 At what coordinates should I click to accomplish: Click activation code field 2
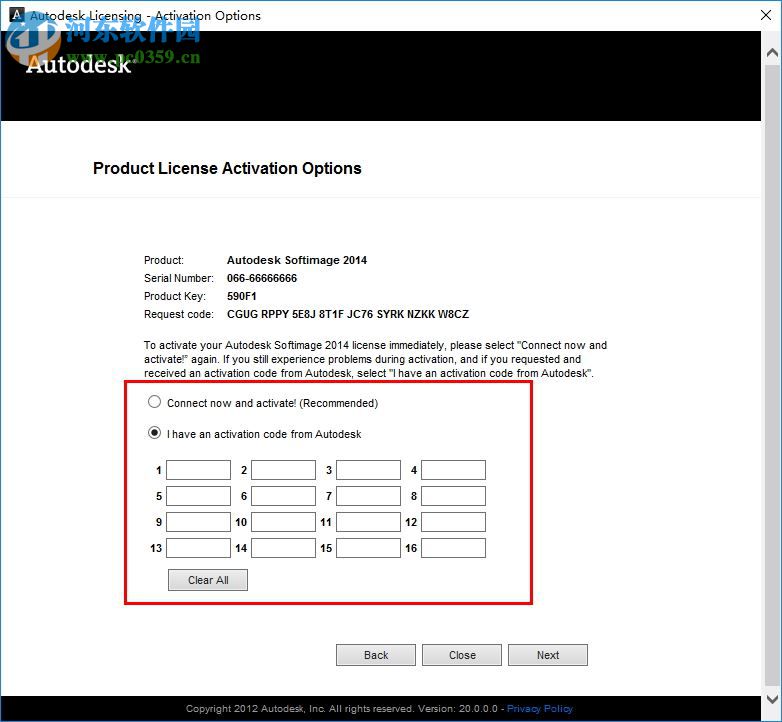(x=283, y=470)
